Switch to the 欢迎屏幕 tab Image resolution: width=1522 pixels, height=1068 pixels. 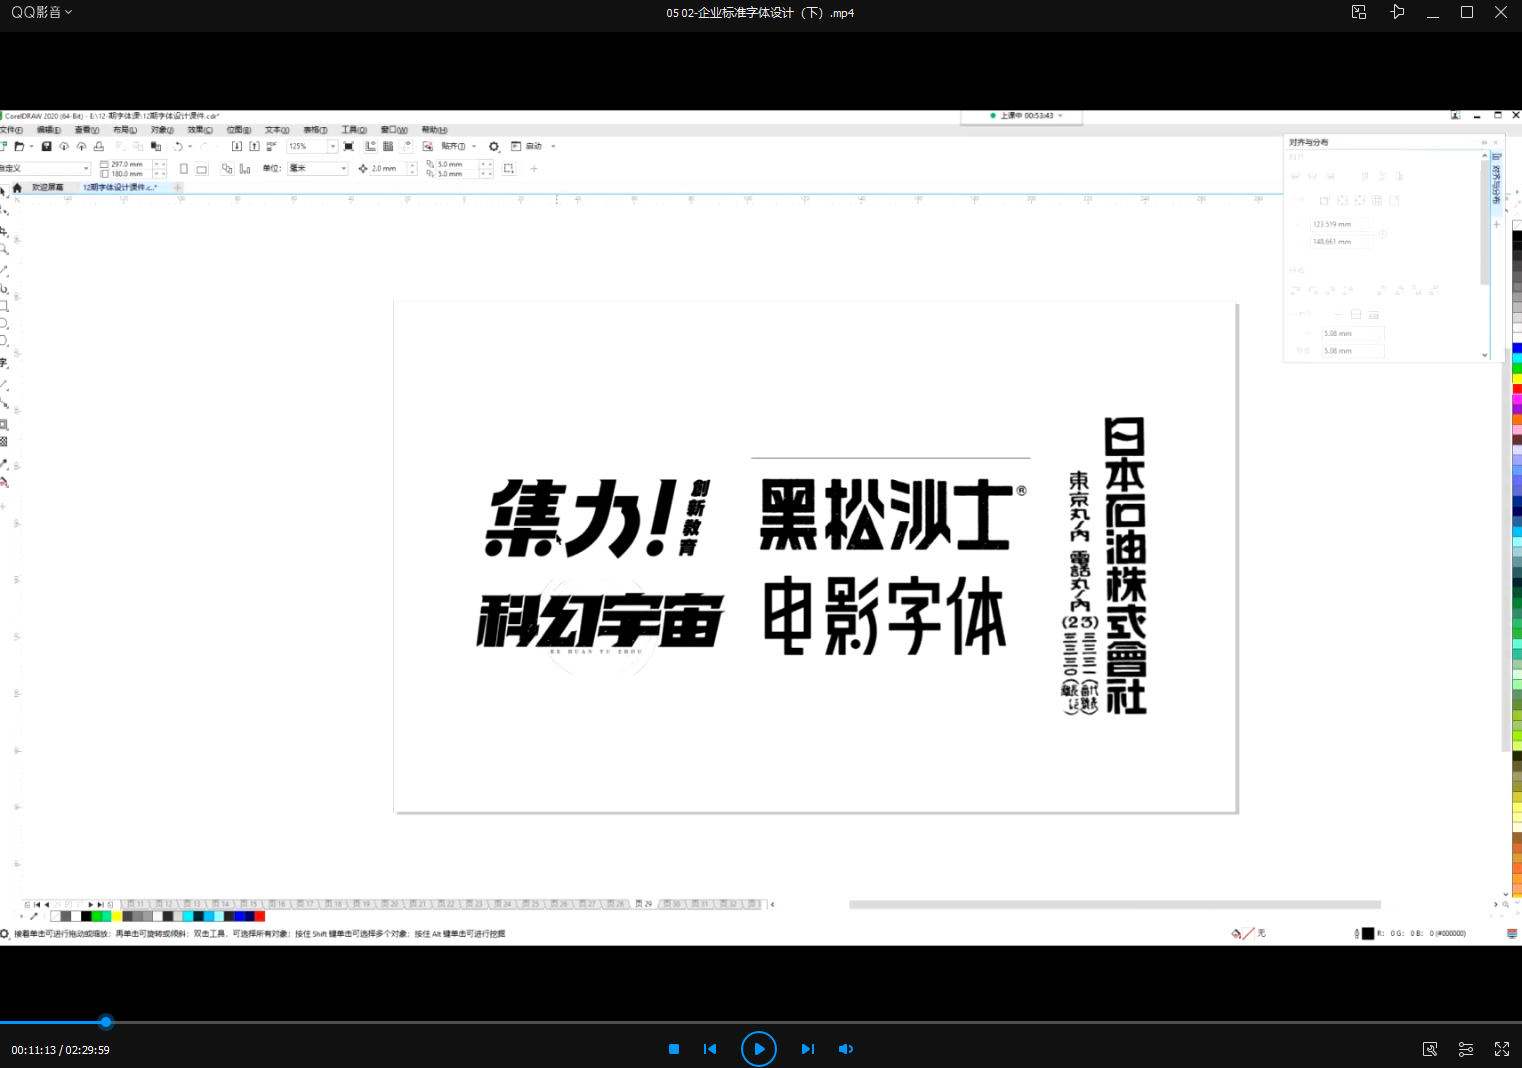[x=47, y=187]
